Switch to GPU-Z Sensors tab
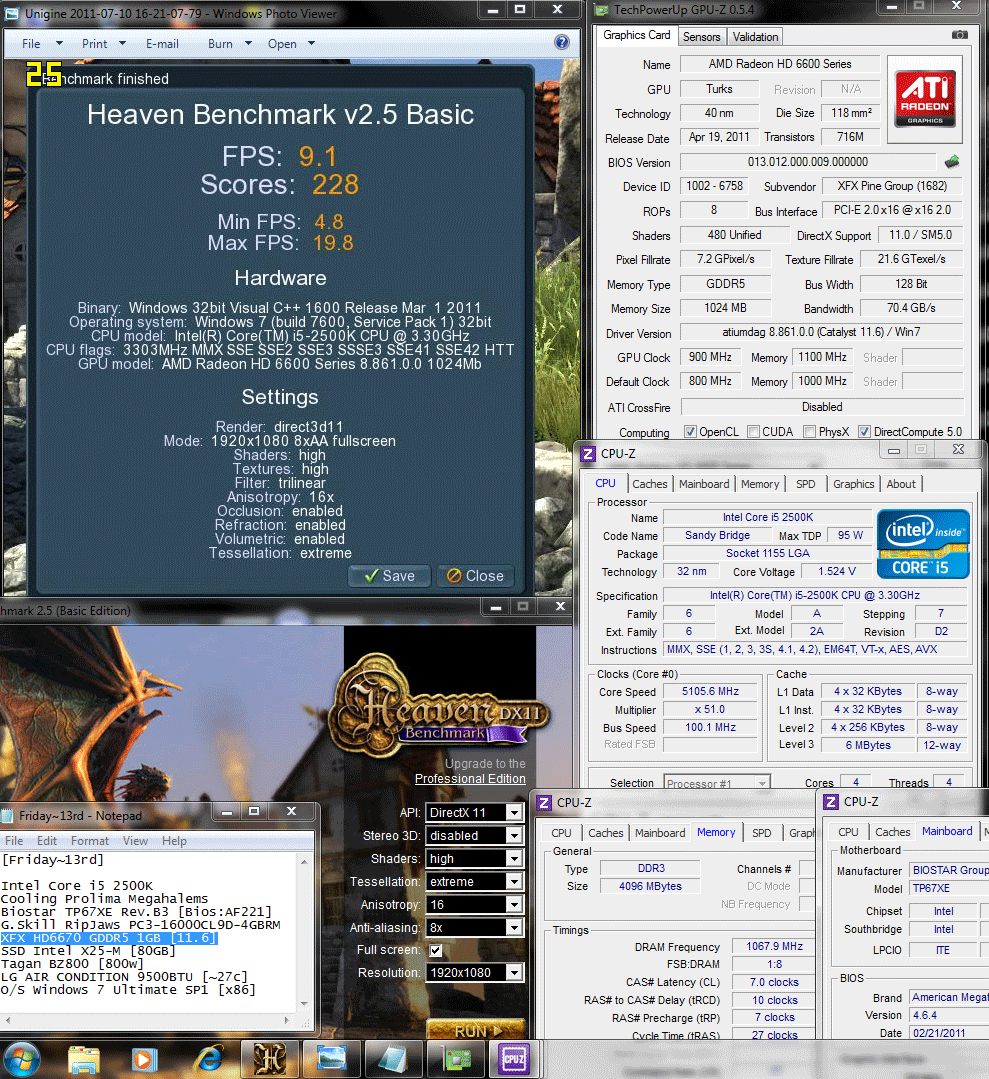The image size is (989, 1079). point(701,36)
